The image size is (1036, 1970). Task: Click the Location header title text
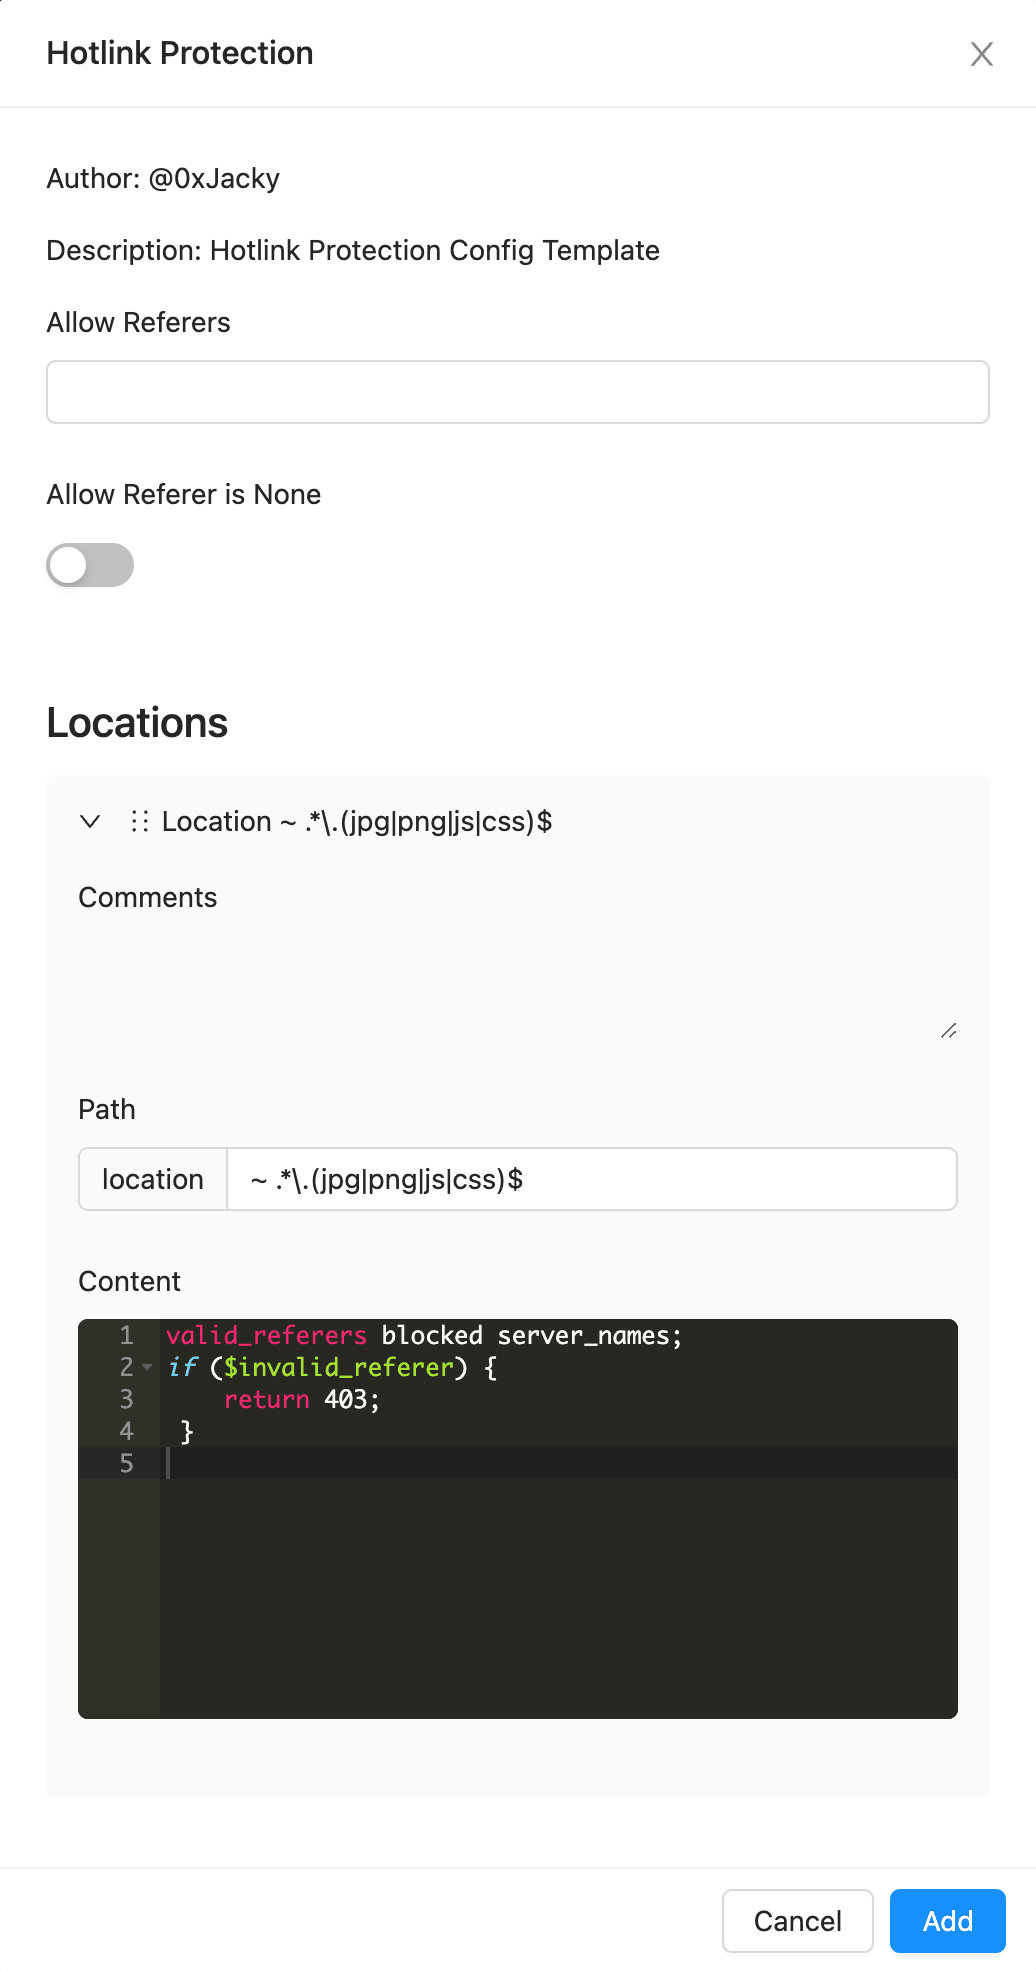357,822
